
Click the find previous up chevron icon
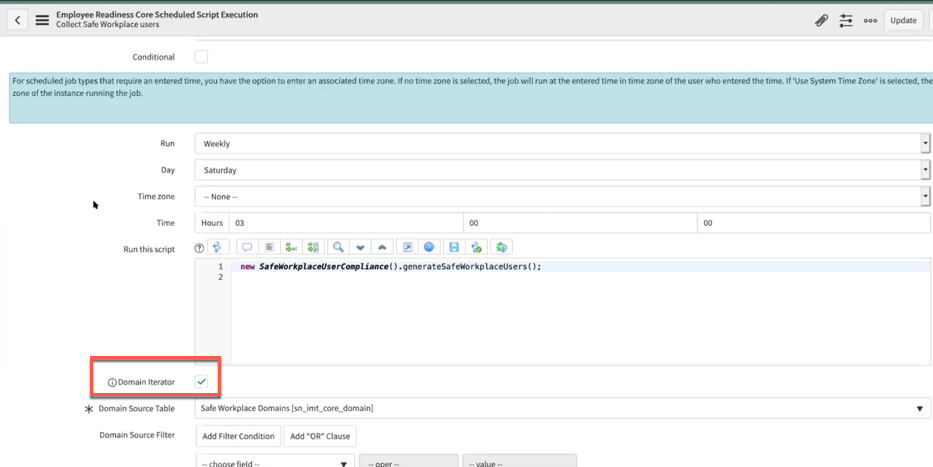point(382,247)
